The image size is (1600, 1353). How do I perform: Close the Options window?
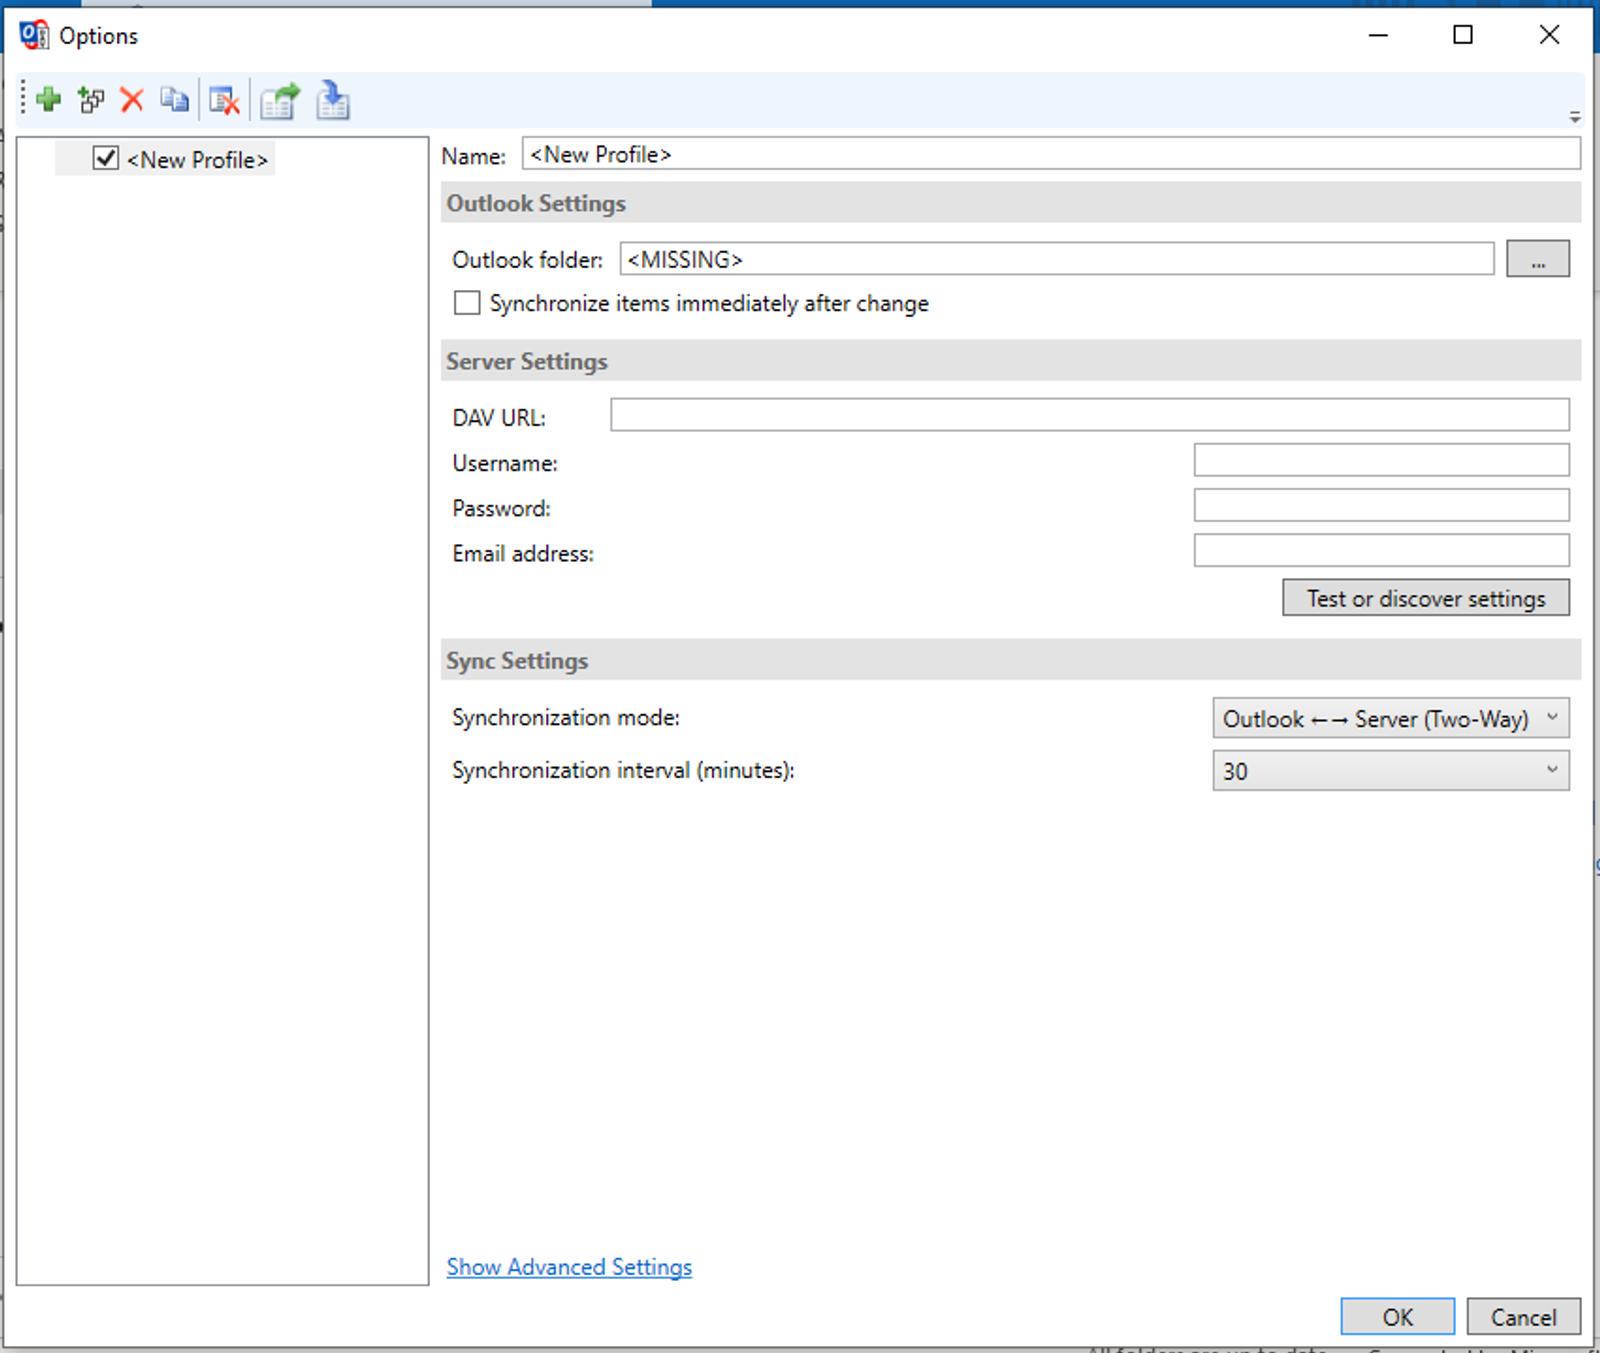tap(1549, 35)
